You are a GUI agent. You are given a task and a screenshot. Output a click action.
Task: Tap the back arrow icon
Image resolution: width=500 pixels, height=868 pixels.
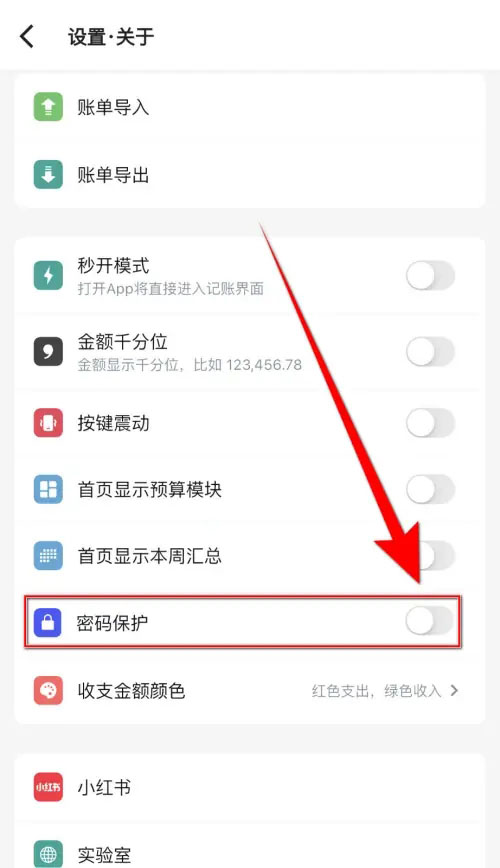pos(27,37)
